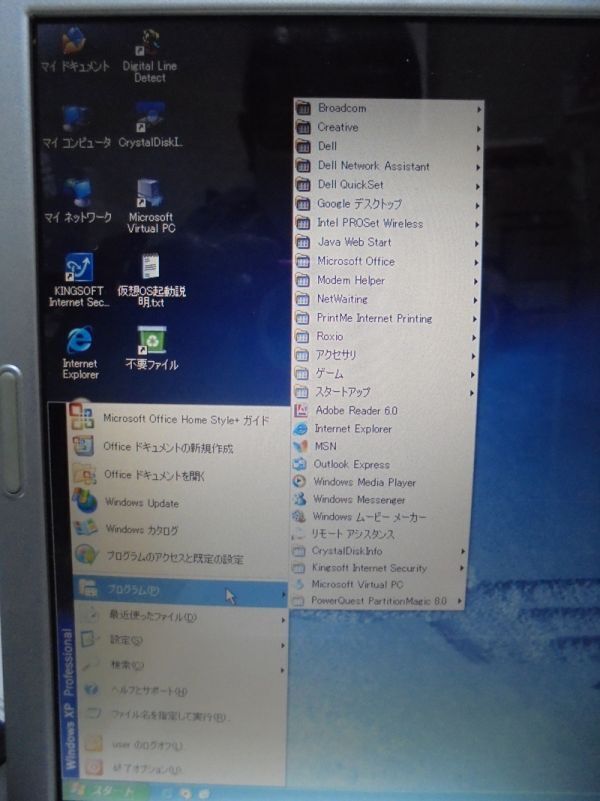The height and width of the screenshot is (801, 600).
Task: Open the マイ ドキュメント desktop icon
Action: tap(75, 51)
